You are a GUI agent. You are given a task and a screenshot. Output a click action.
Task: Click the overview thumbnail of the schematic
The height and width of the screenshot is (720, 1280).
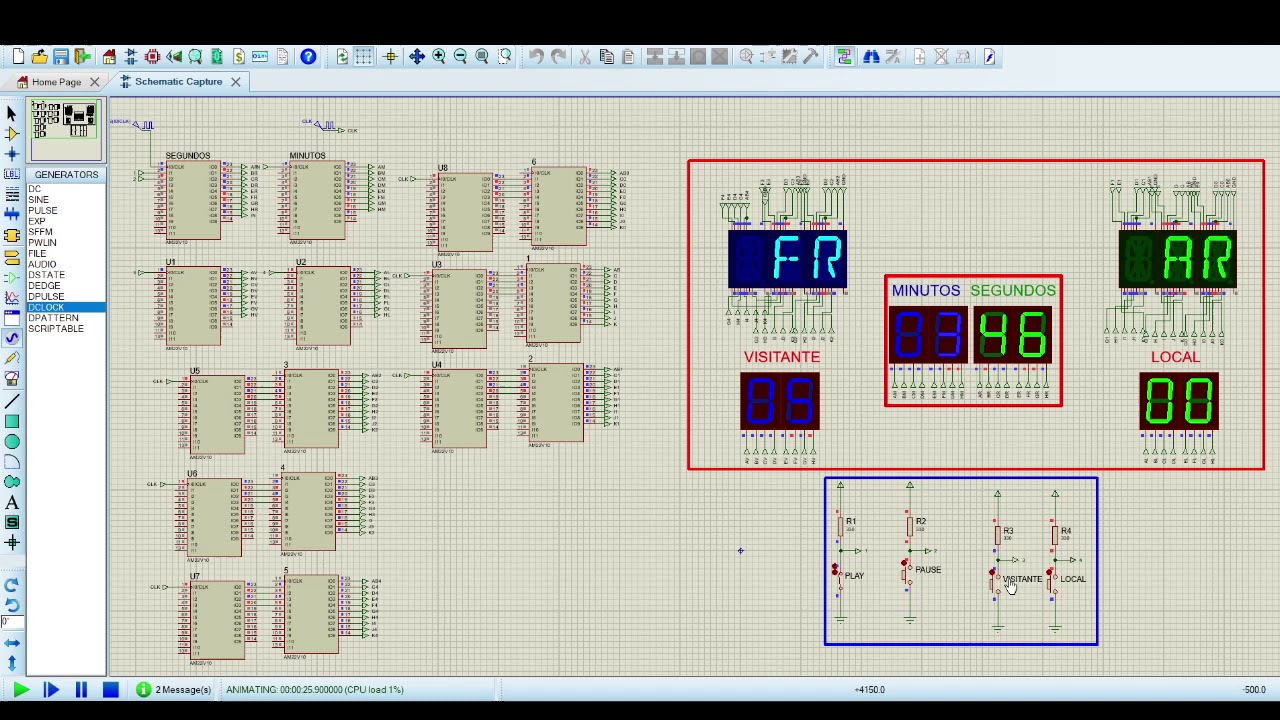tap(66, 131)
